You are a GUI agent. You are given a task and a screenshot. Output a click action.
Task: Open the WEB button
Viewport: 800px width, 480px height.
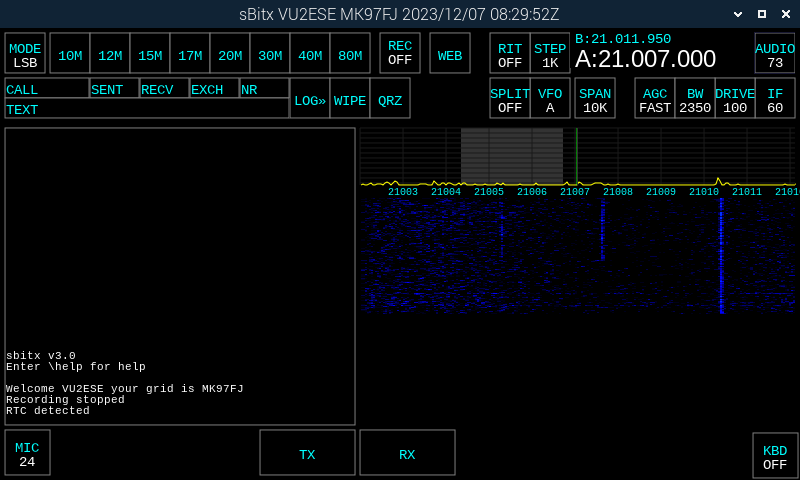pyautogui.click(x=450, y=54)
